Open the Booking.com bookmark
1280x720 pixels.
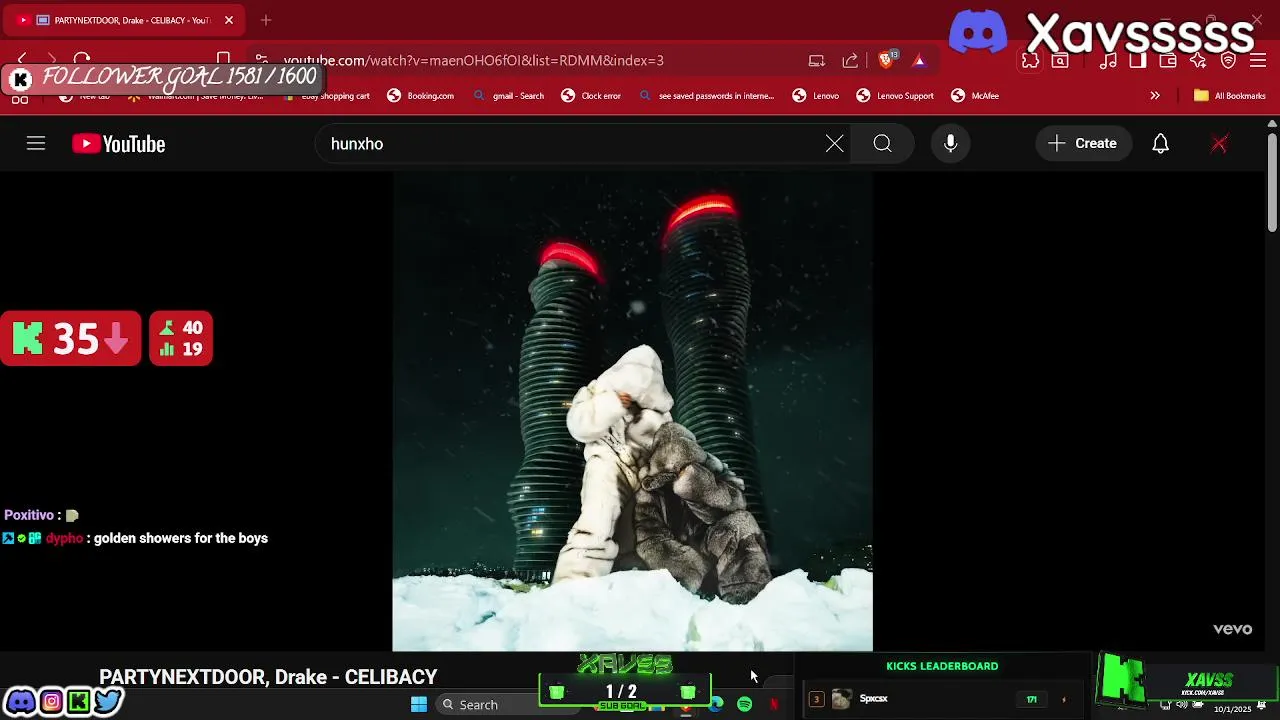coord(421,96)
